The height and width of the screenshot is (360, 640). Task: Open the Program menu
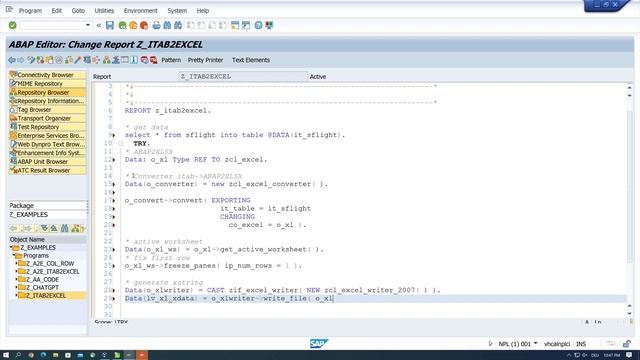[x=30, y=11]
